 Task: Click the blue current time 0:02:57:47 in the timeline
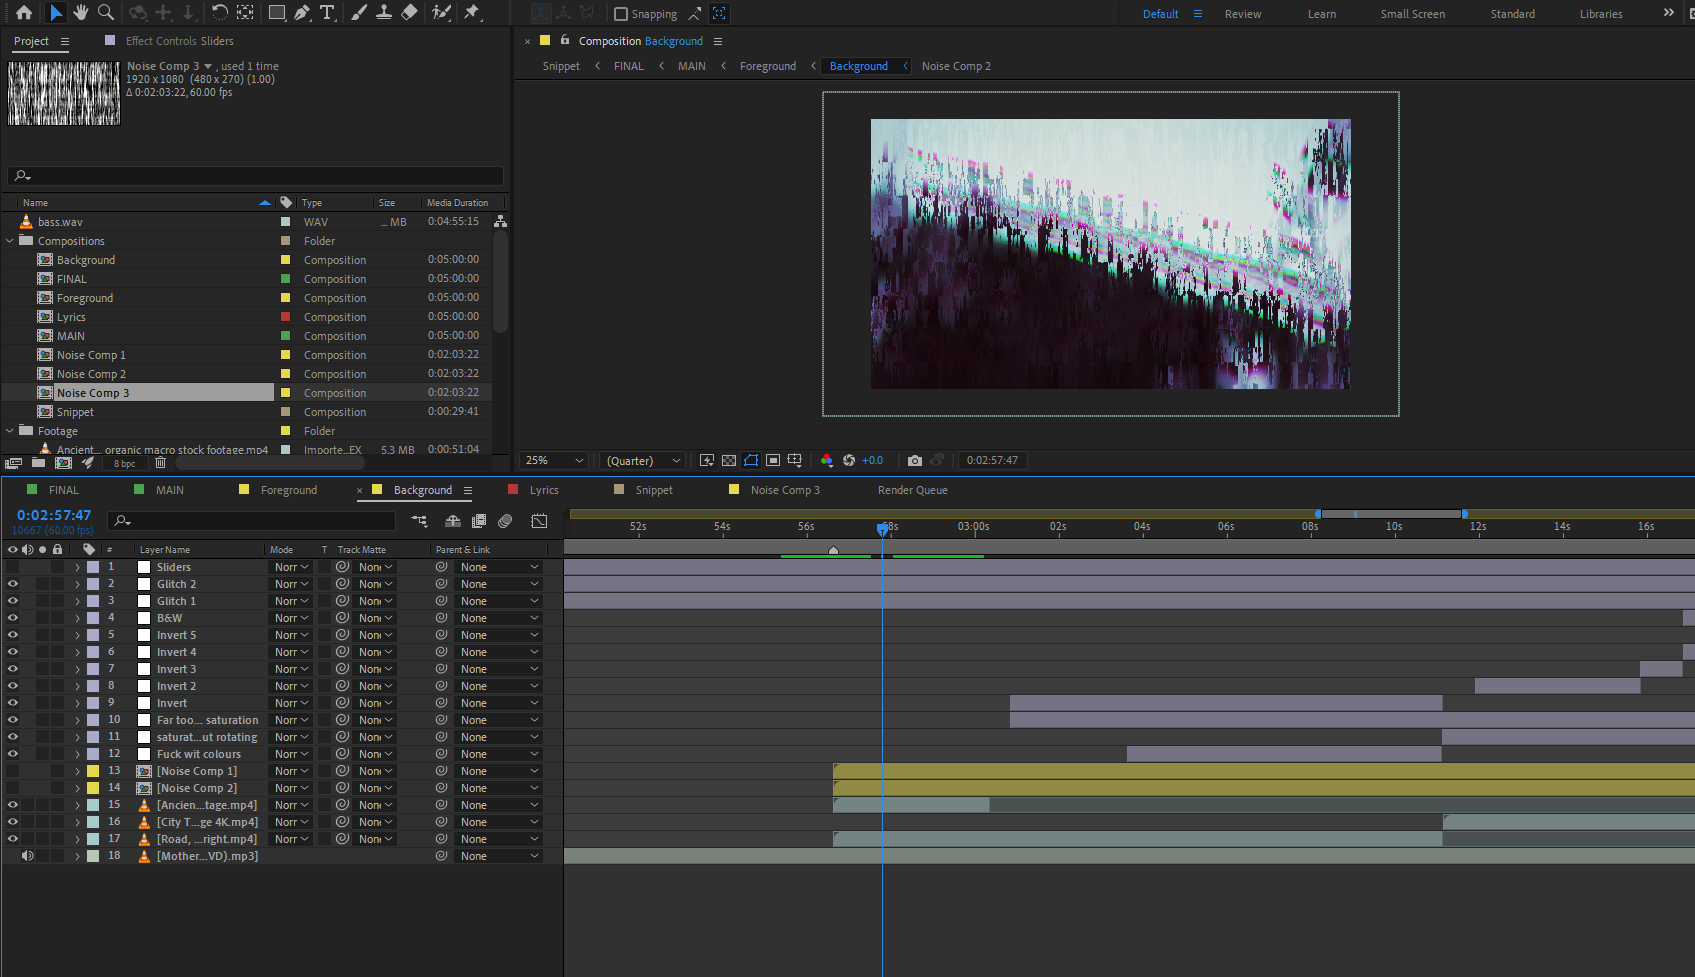pyautogui.click(x=54, y=515)
